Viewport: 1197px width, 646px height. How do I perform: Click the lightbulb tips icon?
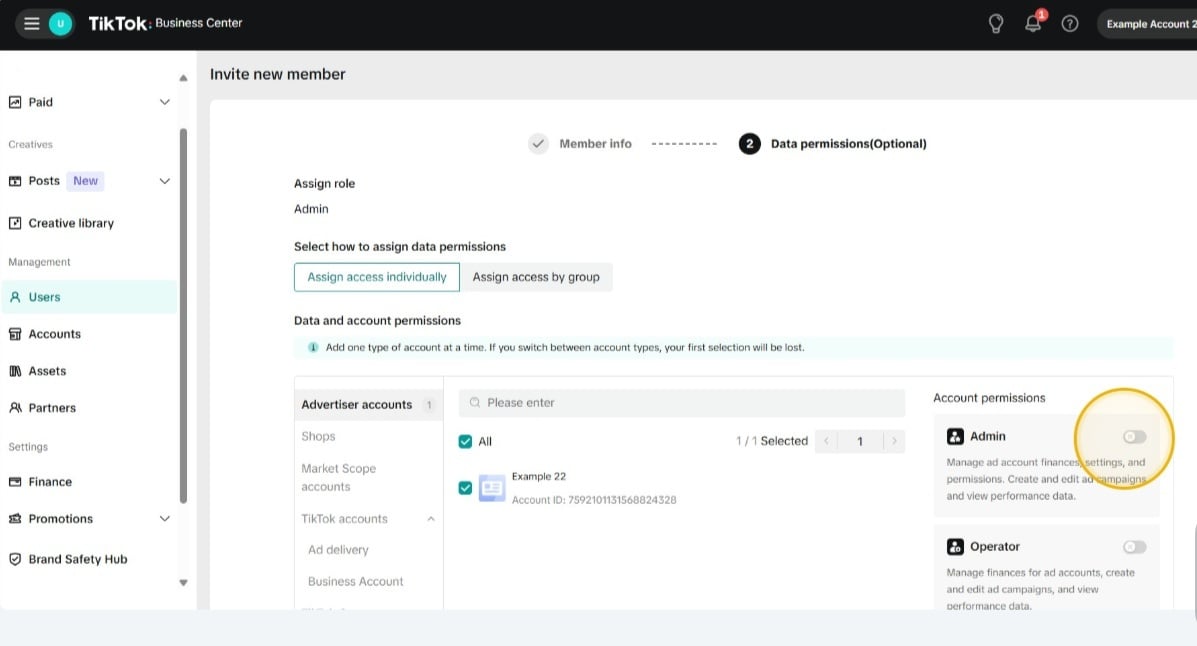995,24
